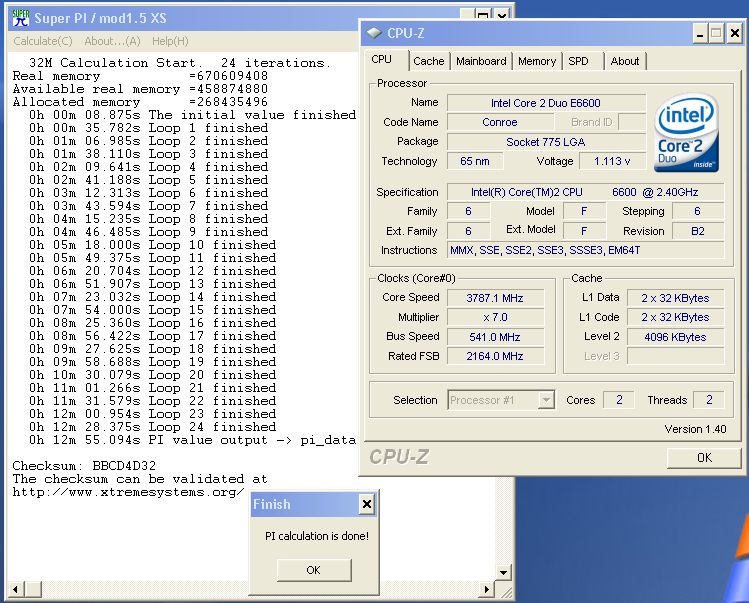Minimize the CPU-Z window
The width and height of the screenshot is (749, 603).
(700, 33)
